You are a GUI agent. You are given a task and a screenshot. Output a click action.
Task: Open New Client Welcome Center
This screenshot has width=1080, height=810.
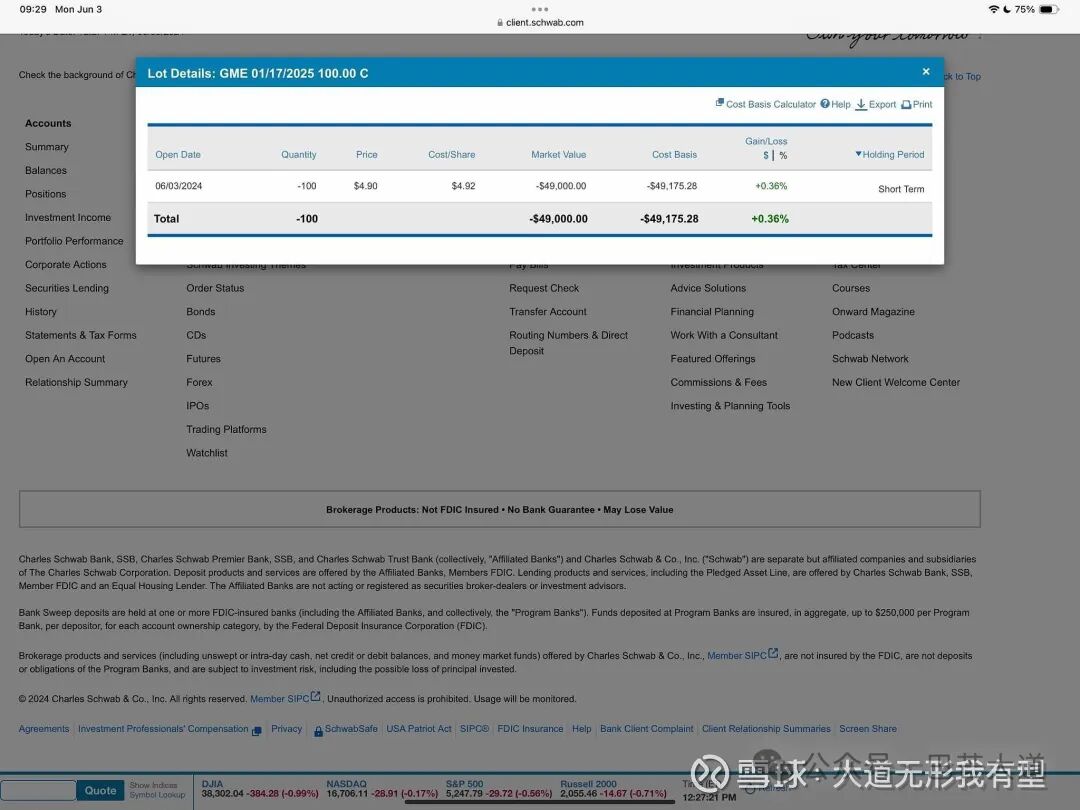pos(895,382)
